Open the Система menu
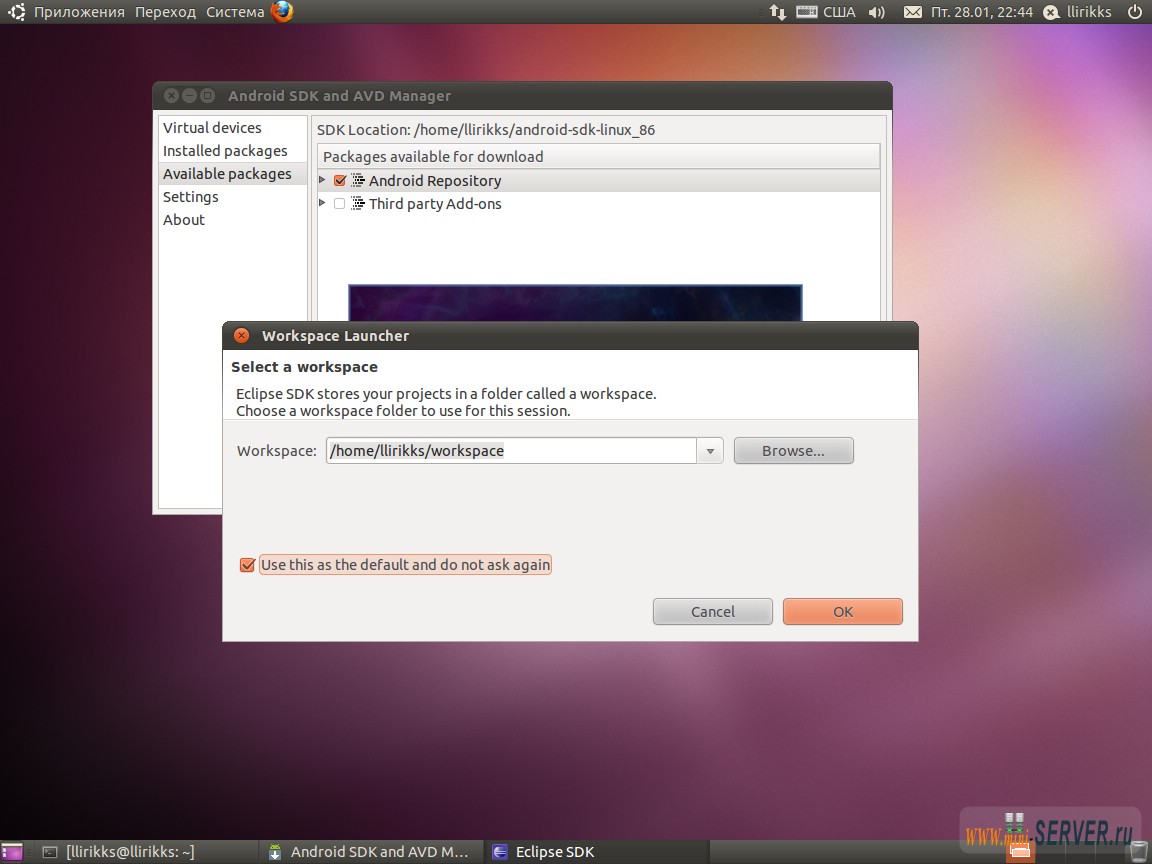 coord(234,12)
